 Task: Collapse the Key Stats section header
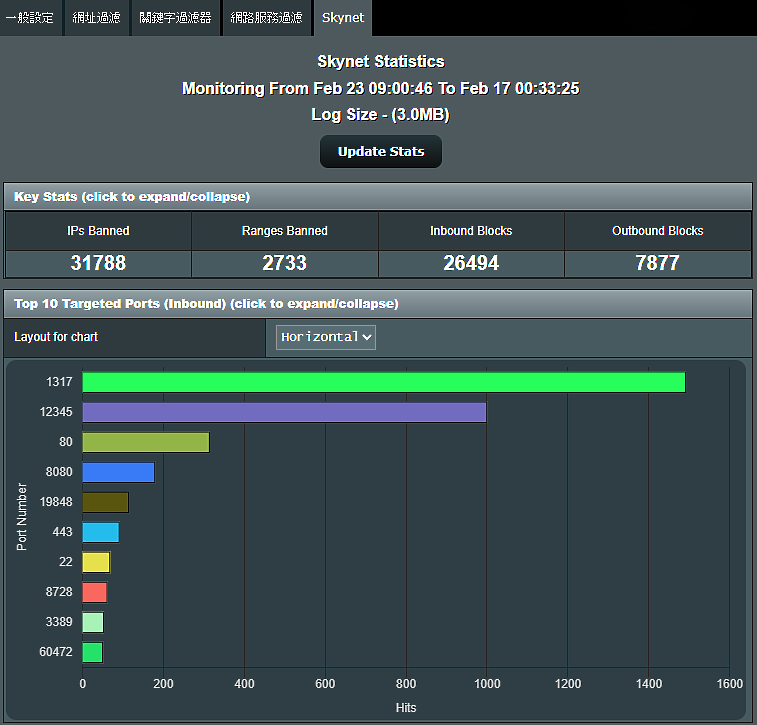pos(378,196)
